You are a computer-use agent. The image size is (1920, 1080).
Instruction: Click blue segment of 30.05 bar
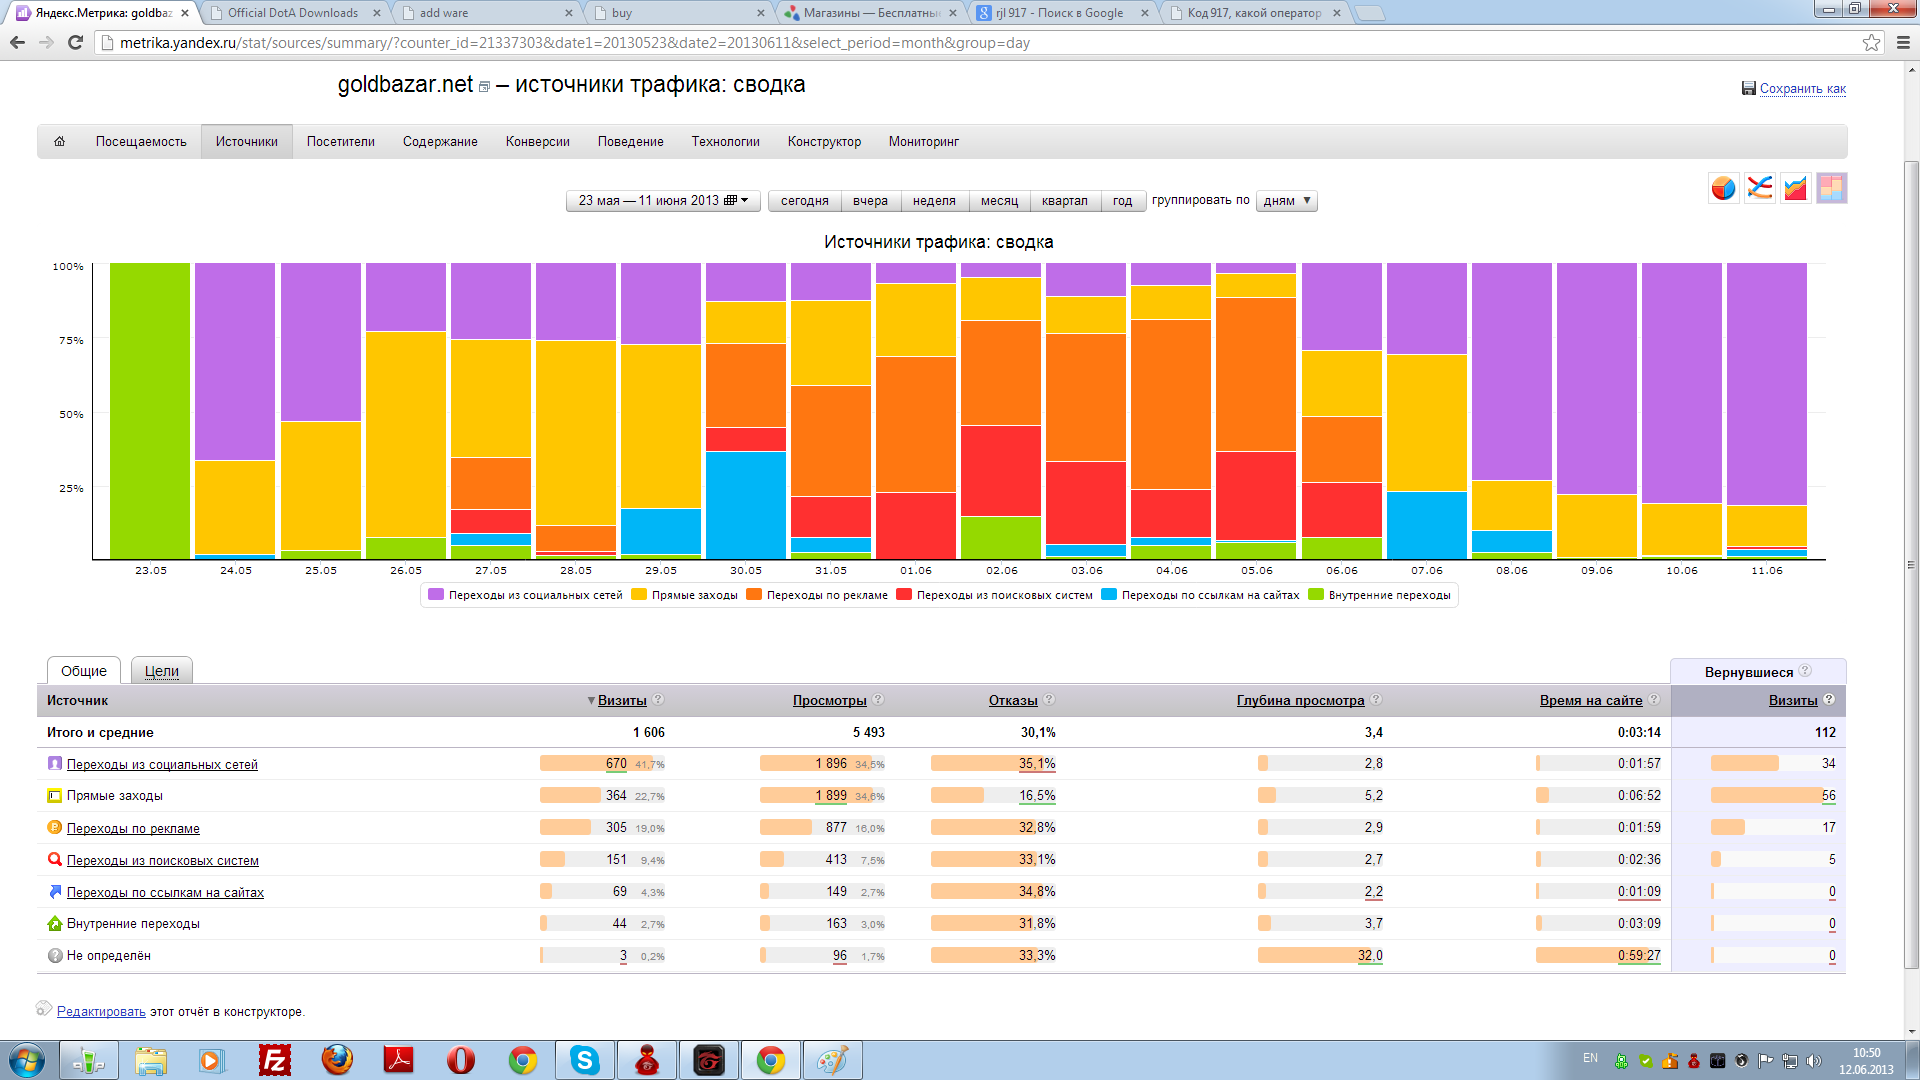pos(745,505)
